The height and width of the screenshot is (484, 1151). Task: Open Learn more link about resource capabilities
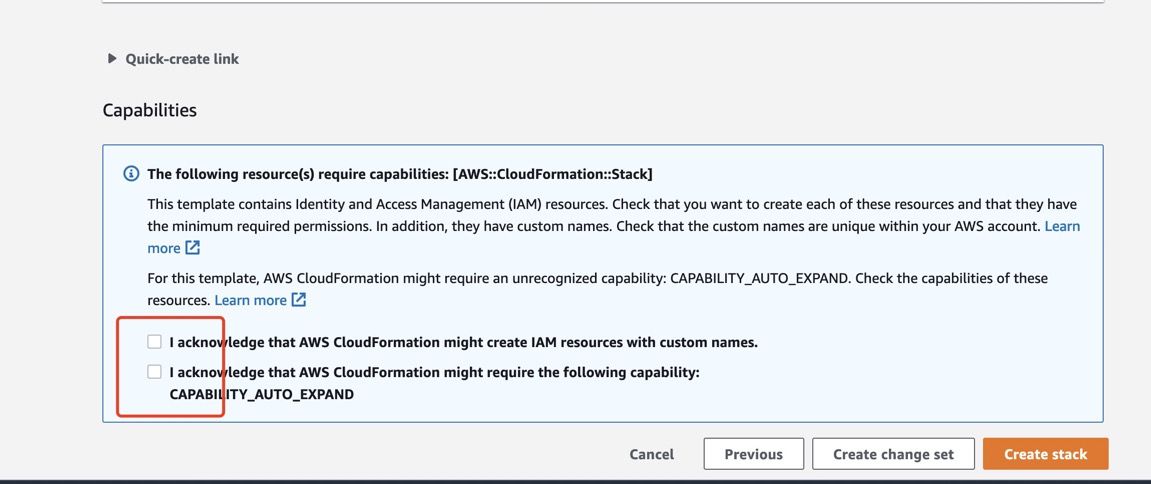[250, 300]
